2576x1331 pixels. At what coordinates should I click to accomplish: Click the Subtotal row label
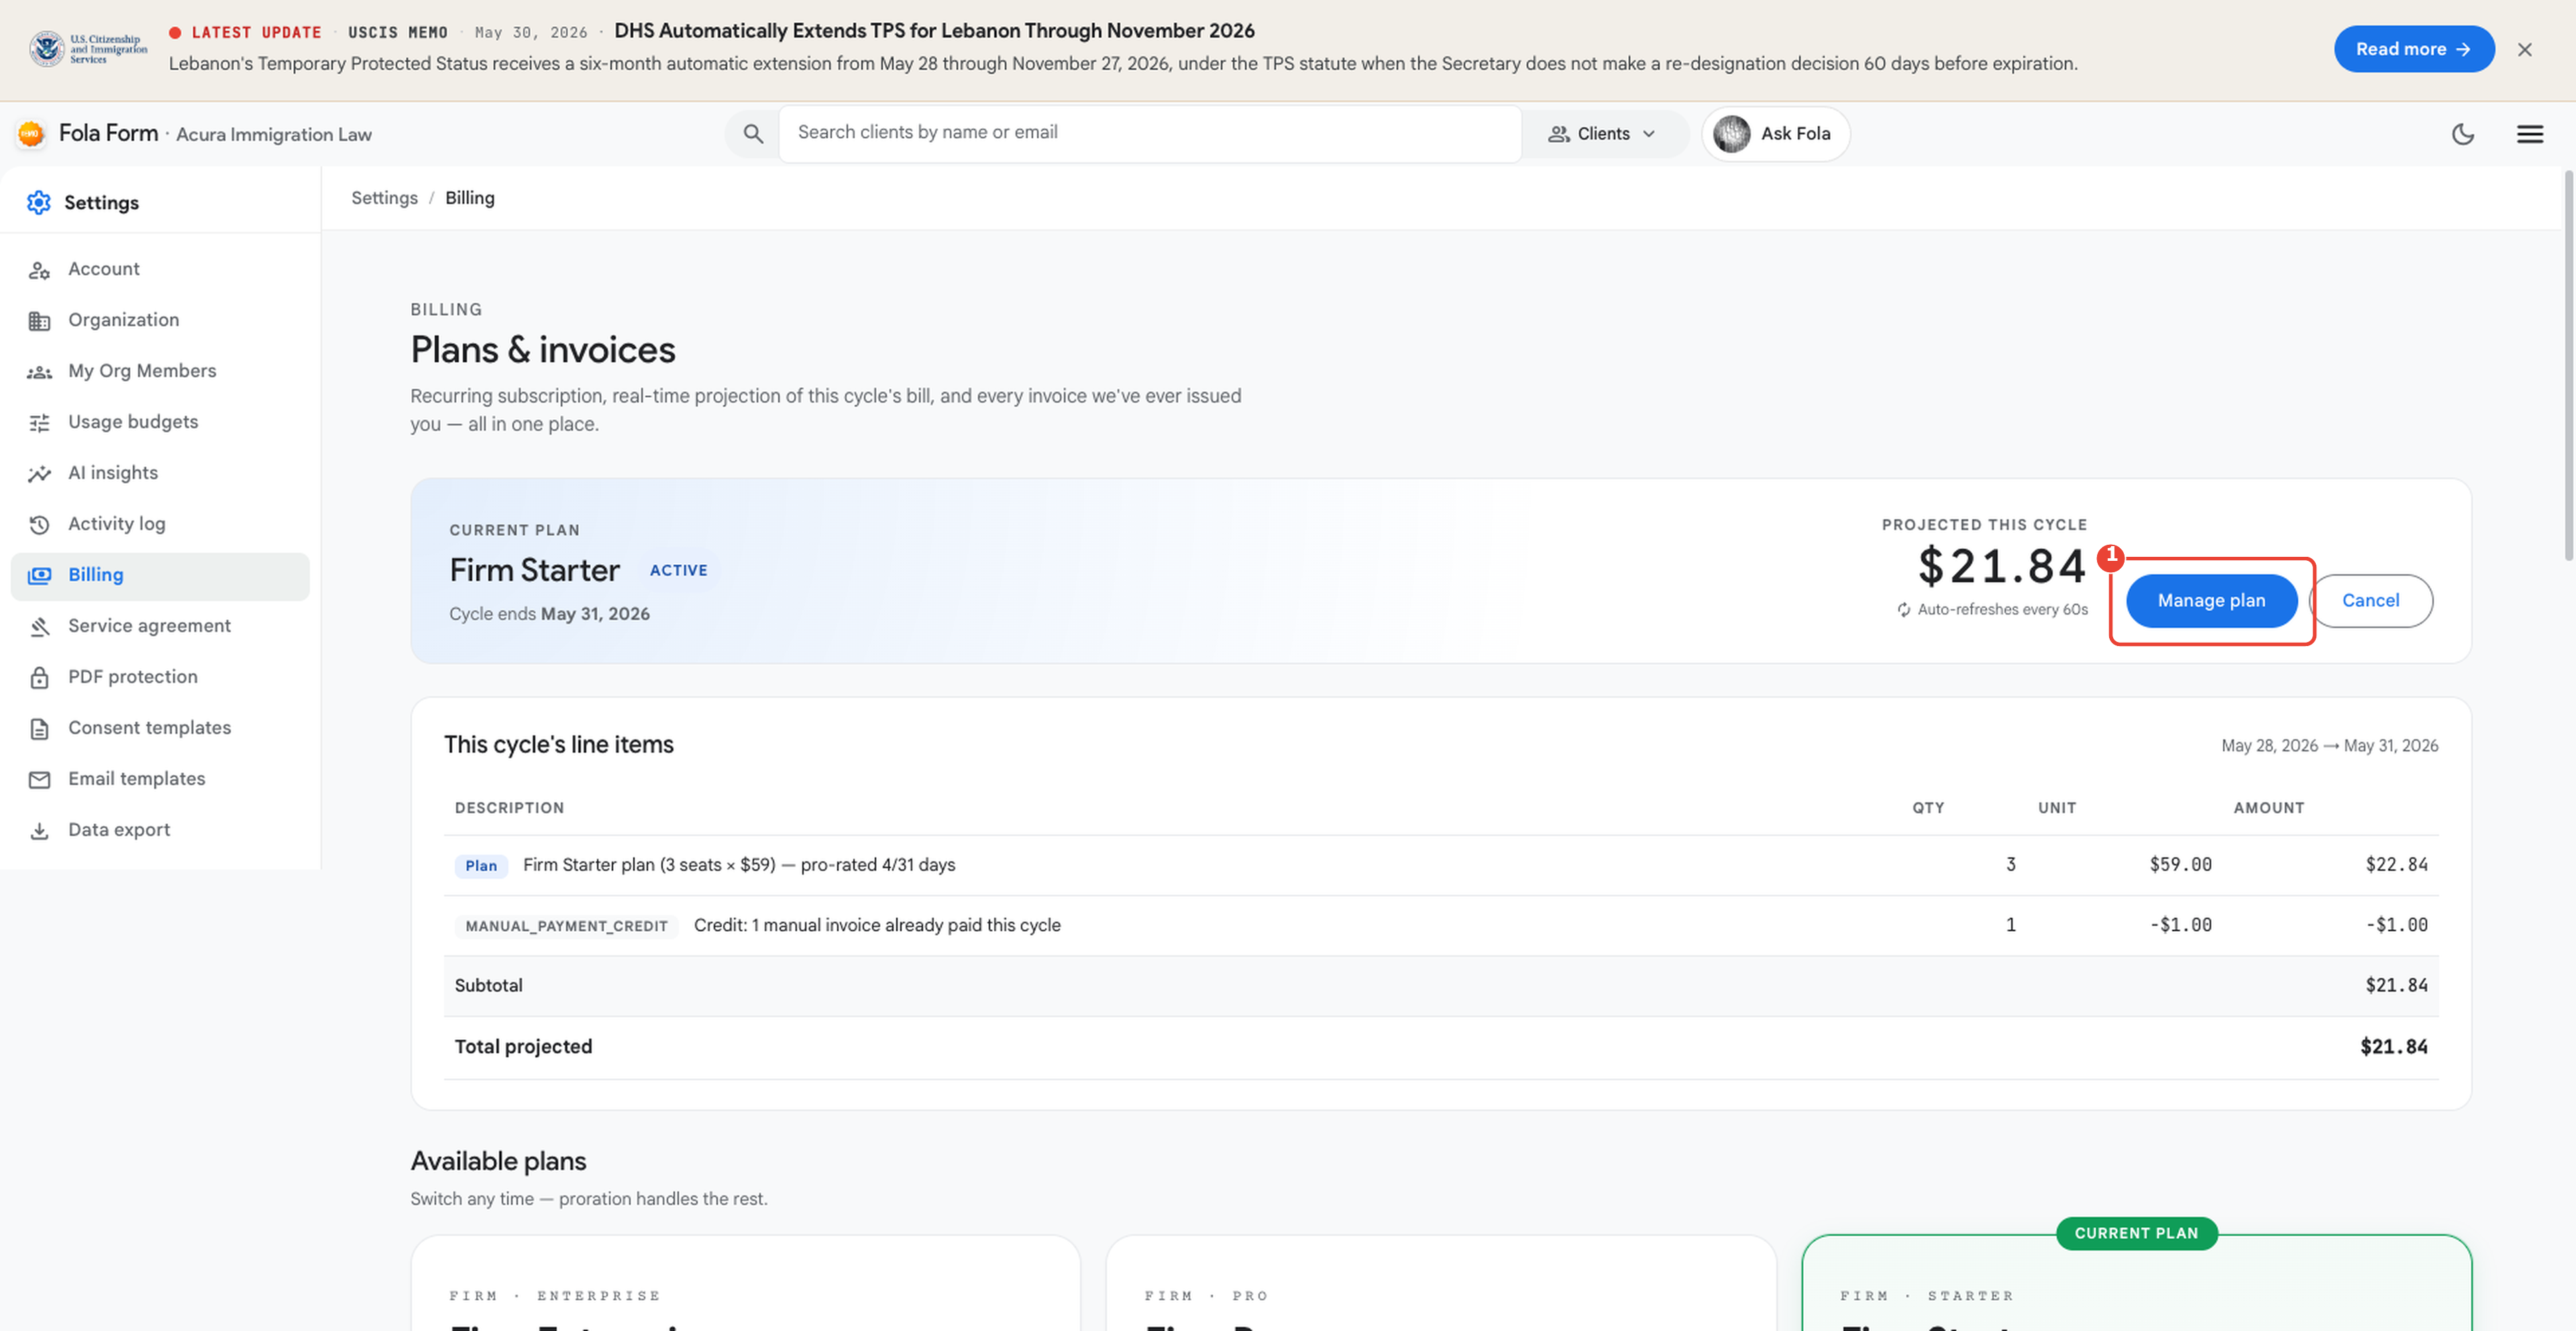(488, 986)
